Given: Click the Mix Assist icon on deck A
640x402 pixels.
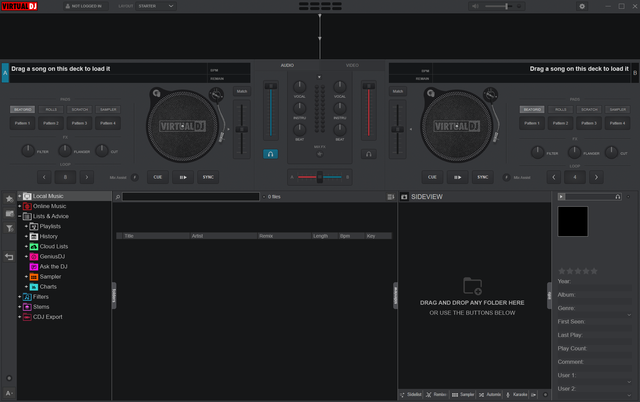Looking at the screenshot, I should (135, 178).
